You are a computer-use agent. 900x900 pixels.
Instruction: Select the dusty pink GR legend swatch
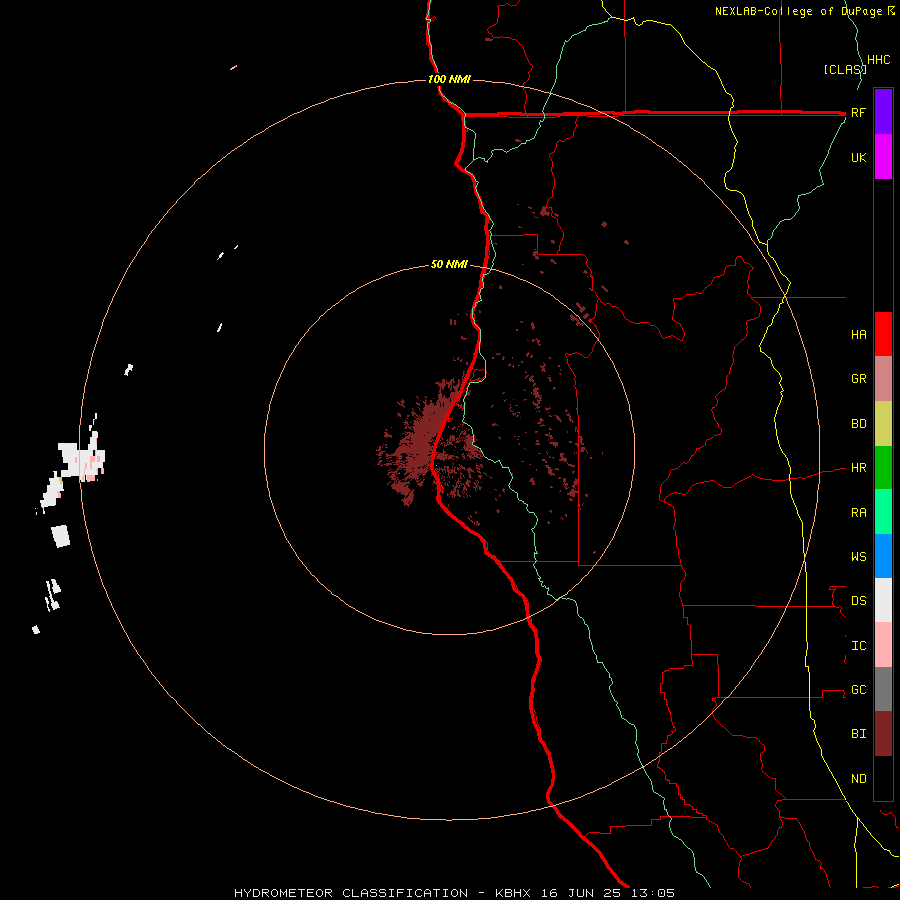(883, 379)
